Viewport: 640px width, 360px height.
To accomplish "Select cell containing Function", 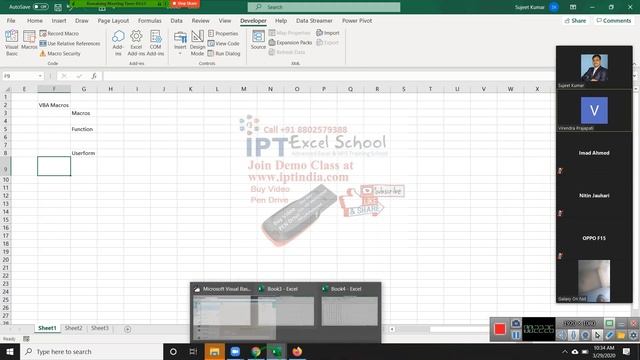I will [84, 129].
